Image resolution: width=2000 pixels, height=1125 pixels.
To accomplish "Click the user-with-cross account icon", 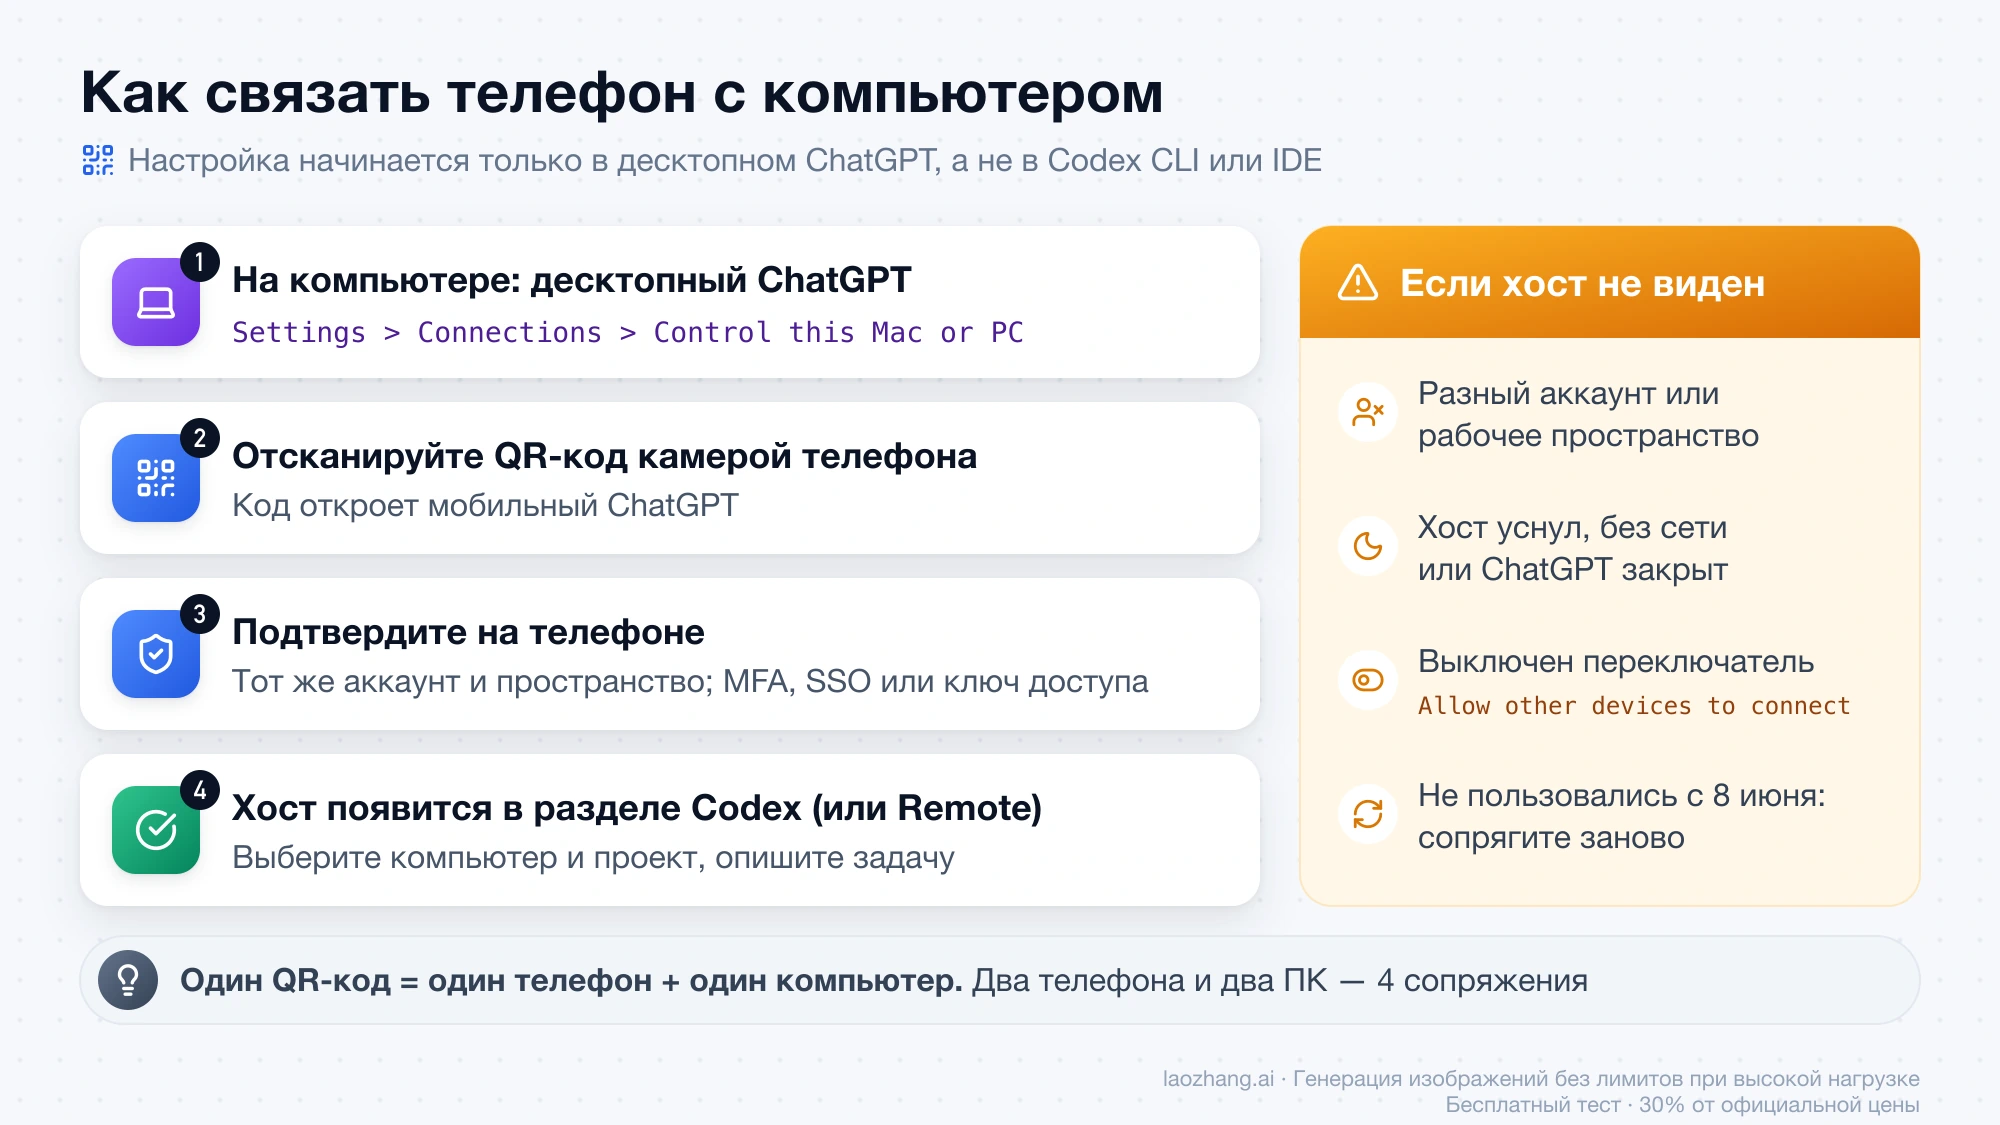I will (x=1368, y=412).
